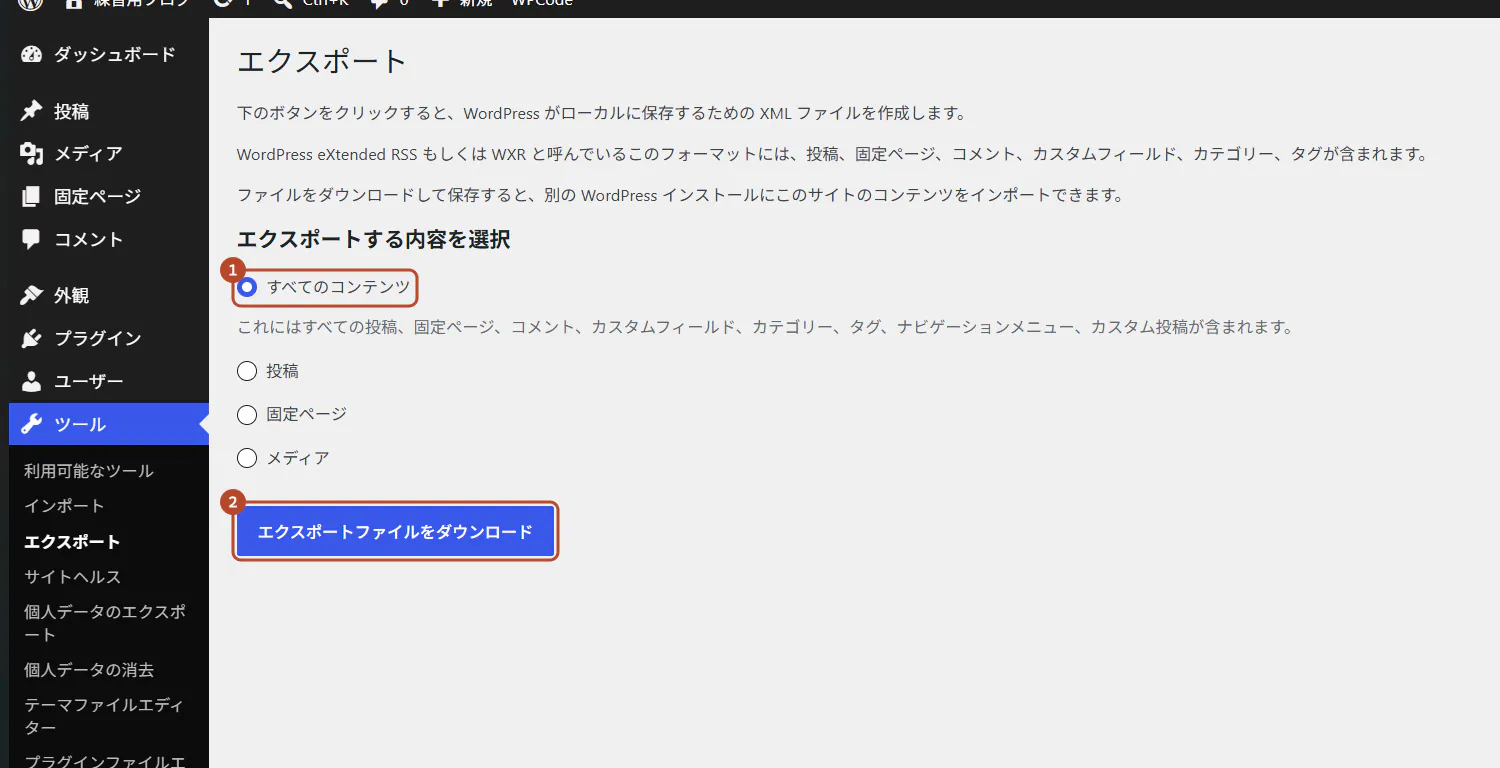The width and height of the screenshot is (1500, 768).
Task: Open the テーマファイルエディター submenu link
Action: click(104, 716)
